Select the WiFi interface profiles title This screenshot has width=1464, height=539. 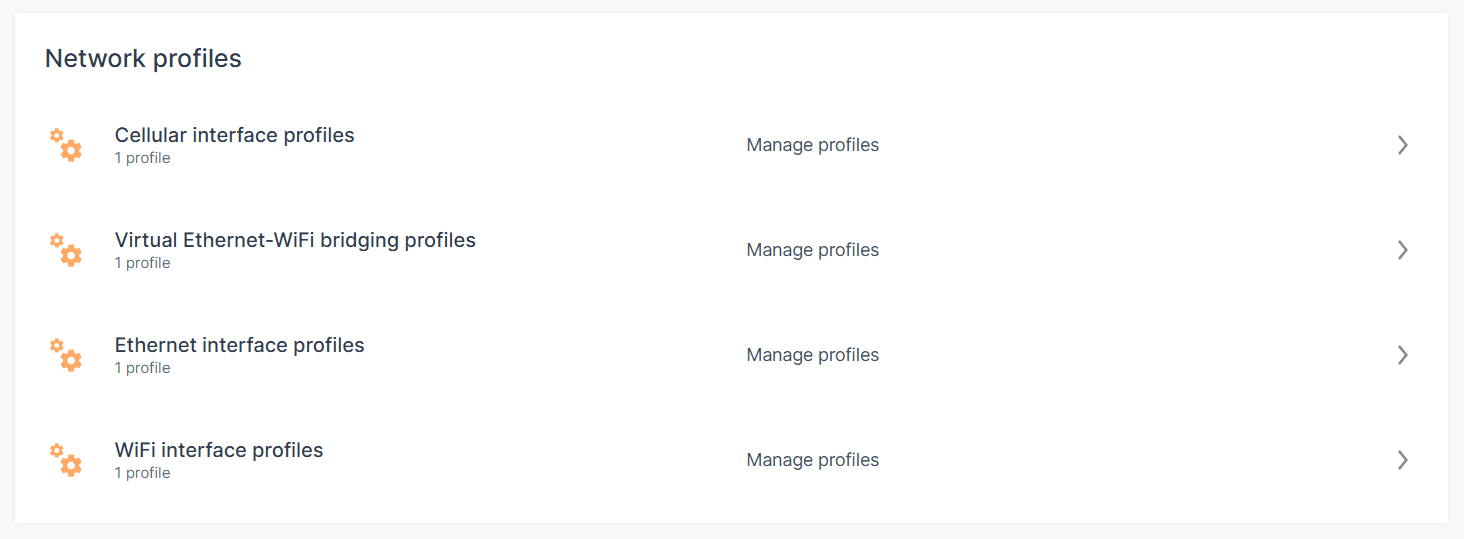click(x=219, y=450)
